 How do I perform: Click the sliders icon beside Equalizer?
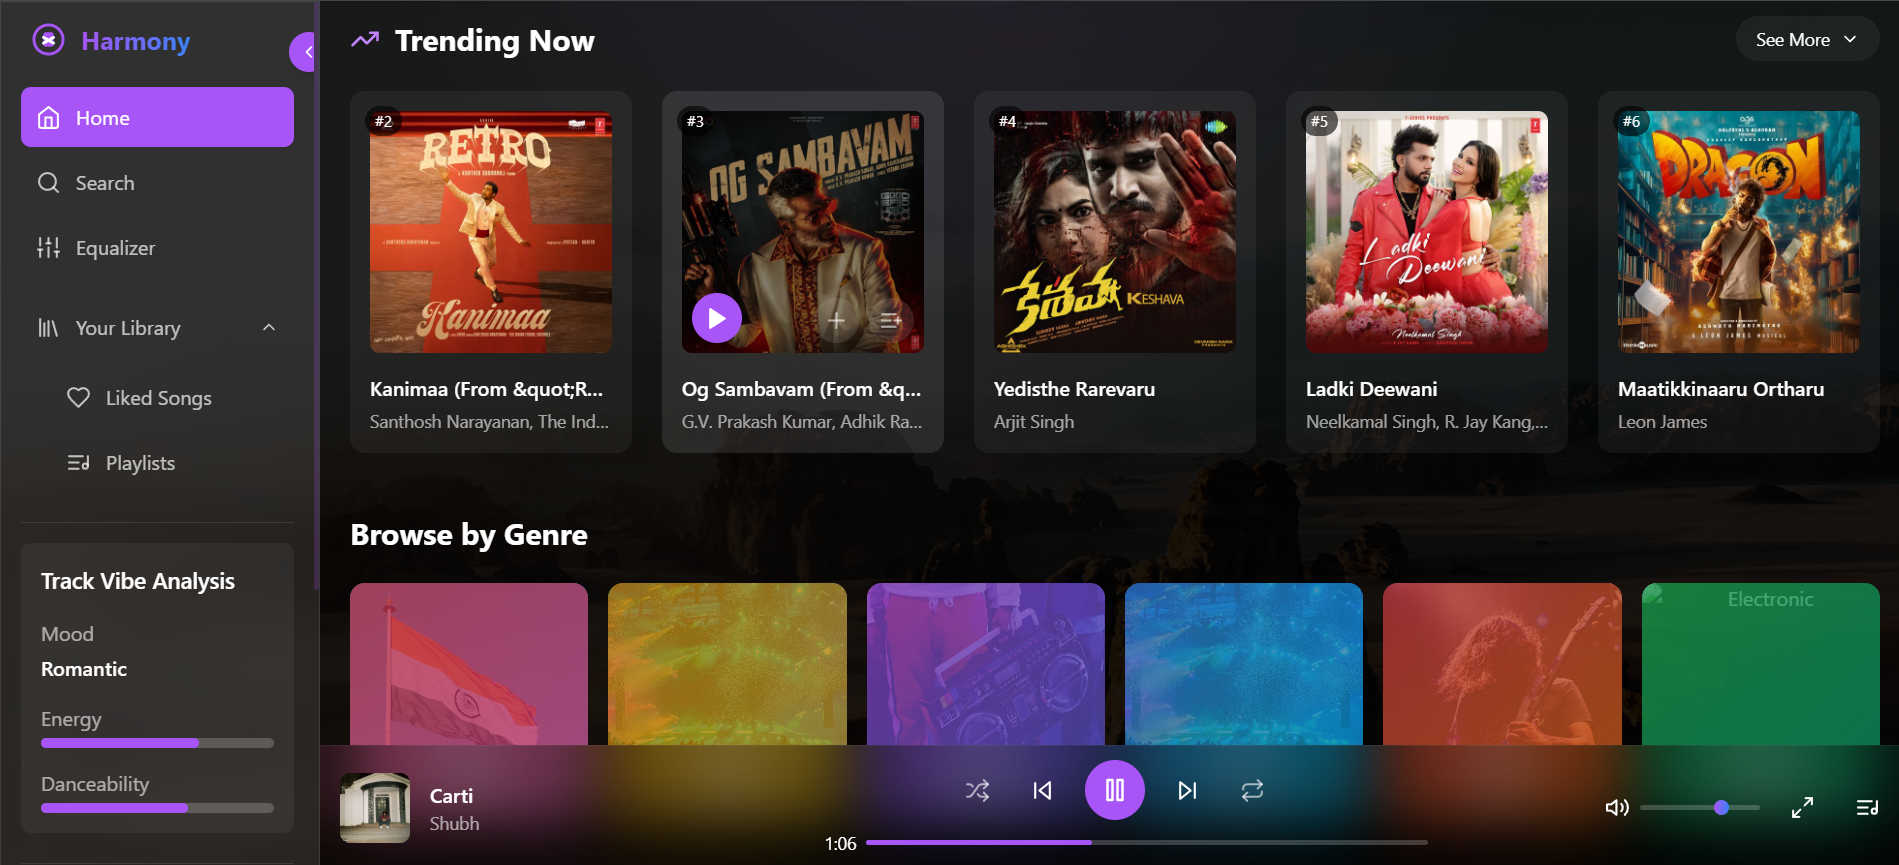coord(48,248)
